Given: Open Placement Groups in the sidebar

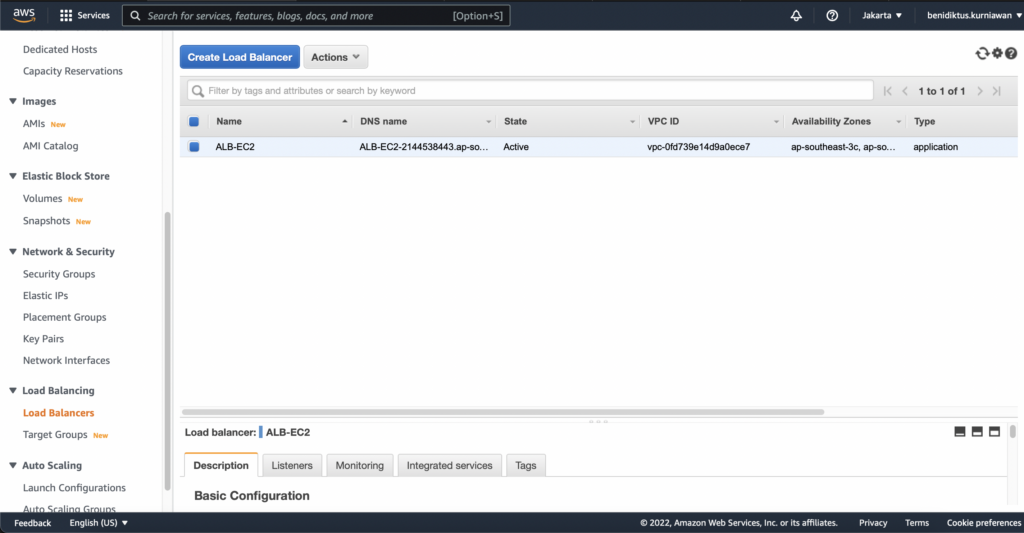Looking at the screenshot, I should (65, 317).
